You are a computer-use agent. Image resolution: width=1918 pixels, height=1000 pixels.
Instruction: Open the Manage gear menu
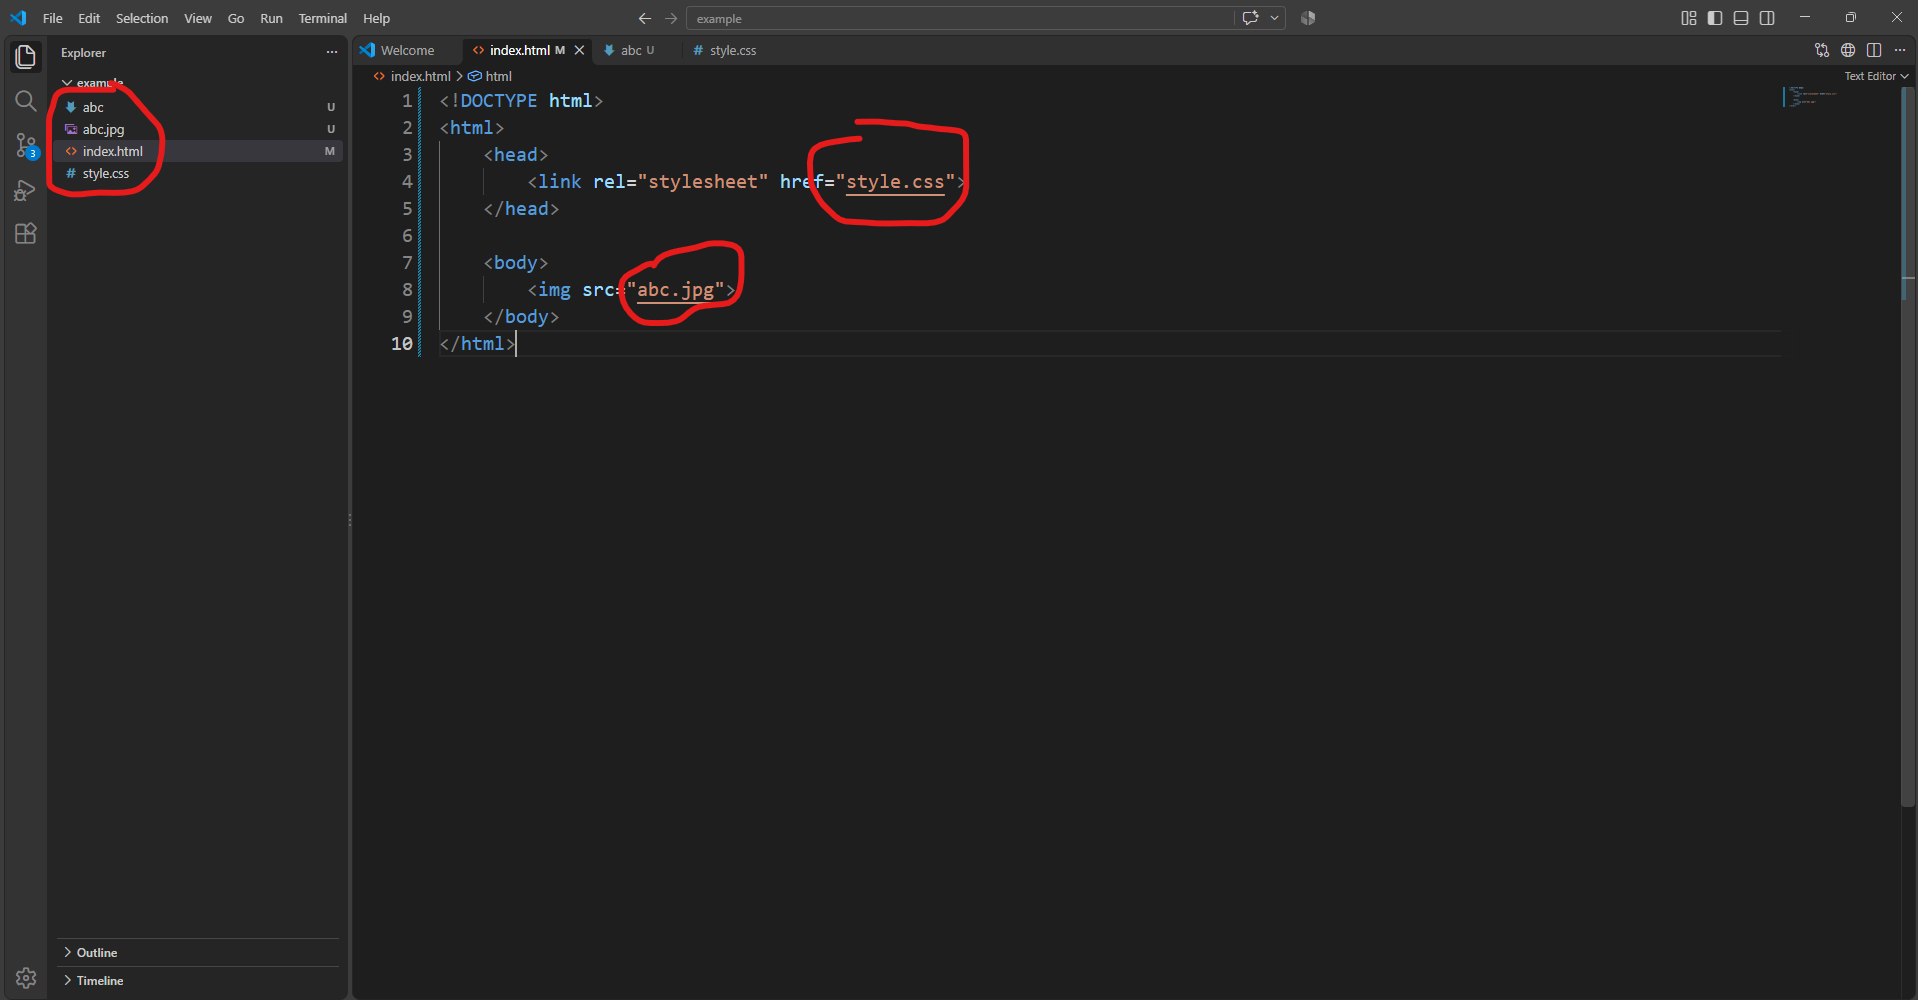tap(26, 977)
